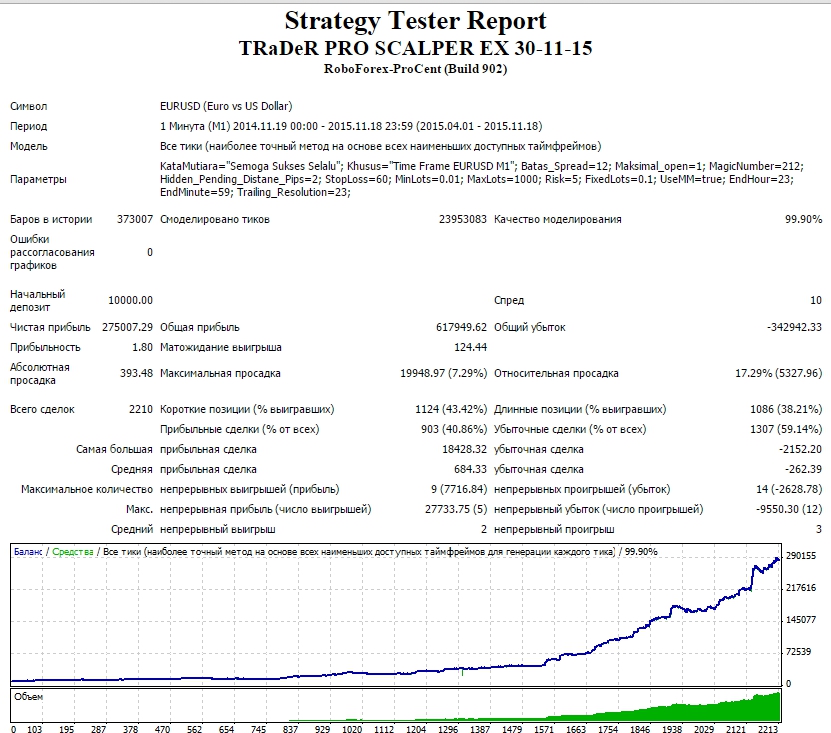Click the y-axis label '72539'
Screen dimensions: 831x733
coord(799,652)
